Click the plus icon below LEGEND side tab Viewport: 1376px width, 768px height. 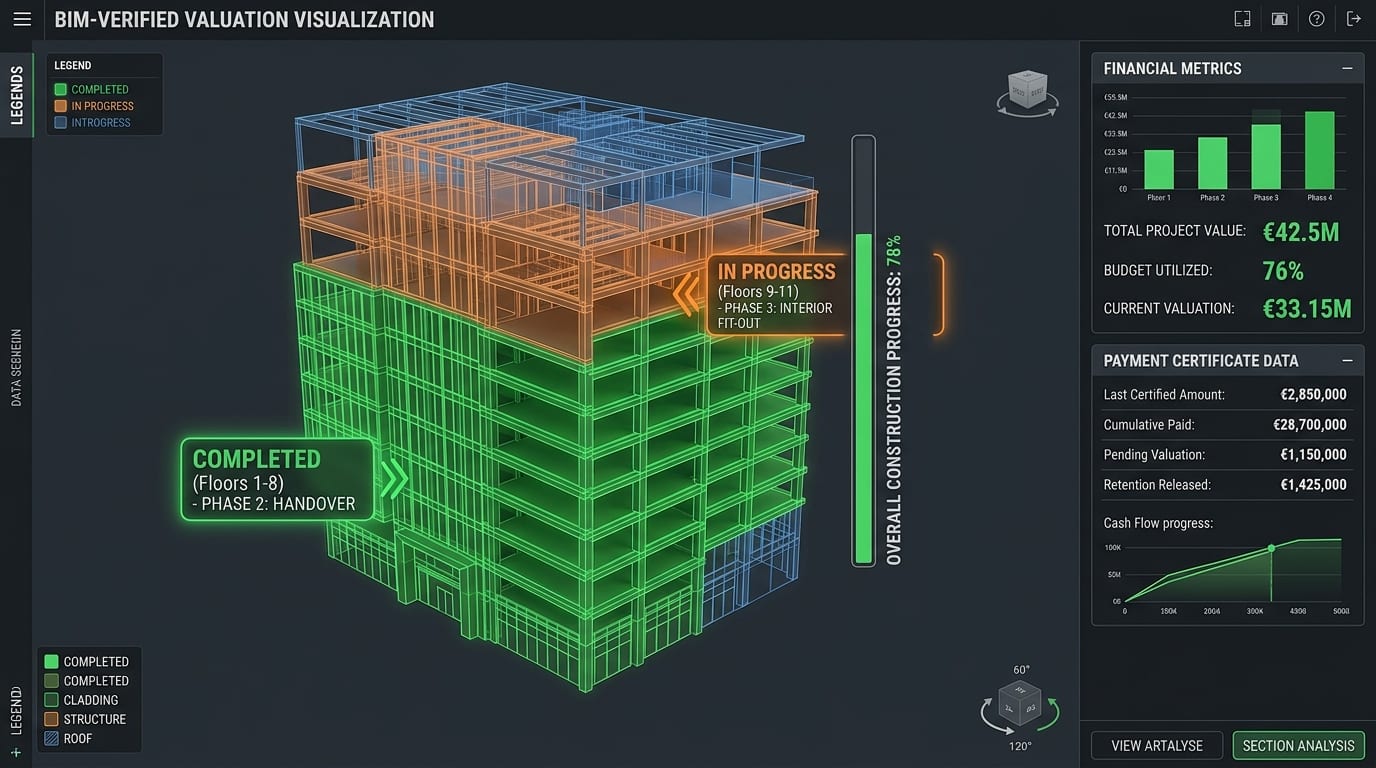(x=16, y=752)
